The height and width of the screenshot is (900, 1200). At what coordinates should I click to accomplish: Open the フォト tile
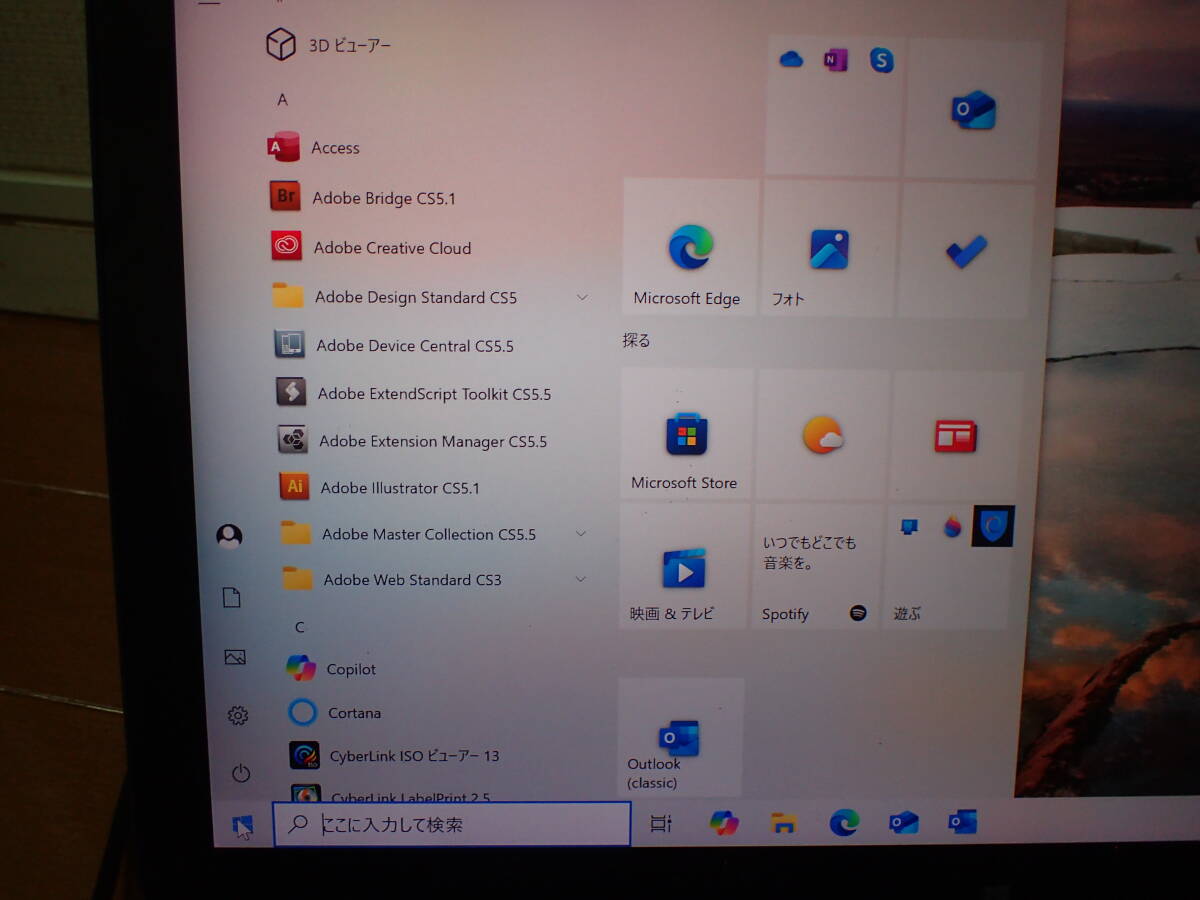click(828, 249)
